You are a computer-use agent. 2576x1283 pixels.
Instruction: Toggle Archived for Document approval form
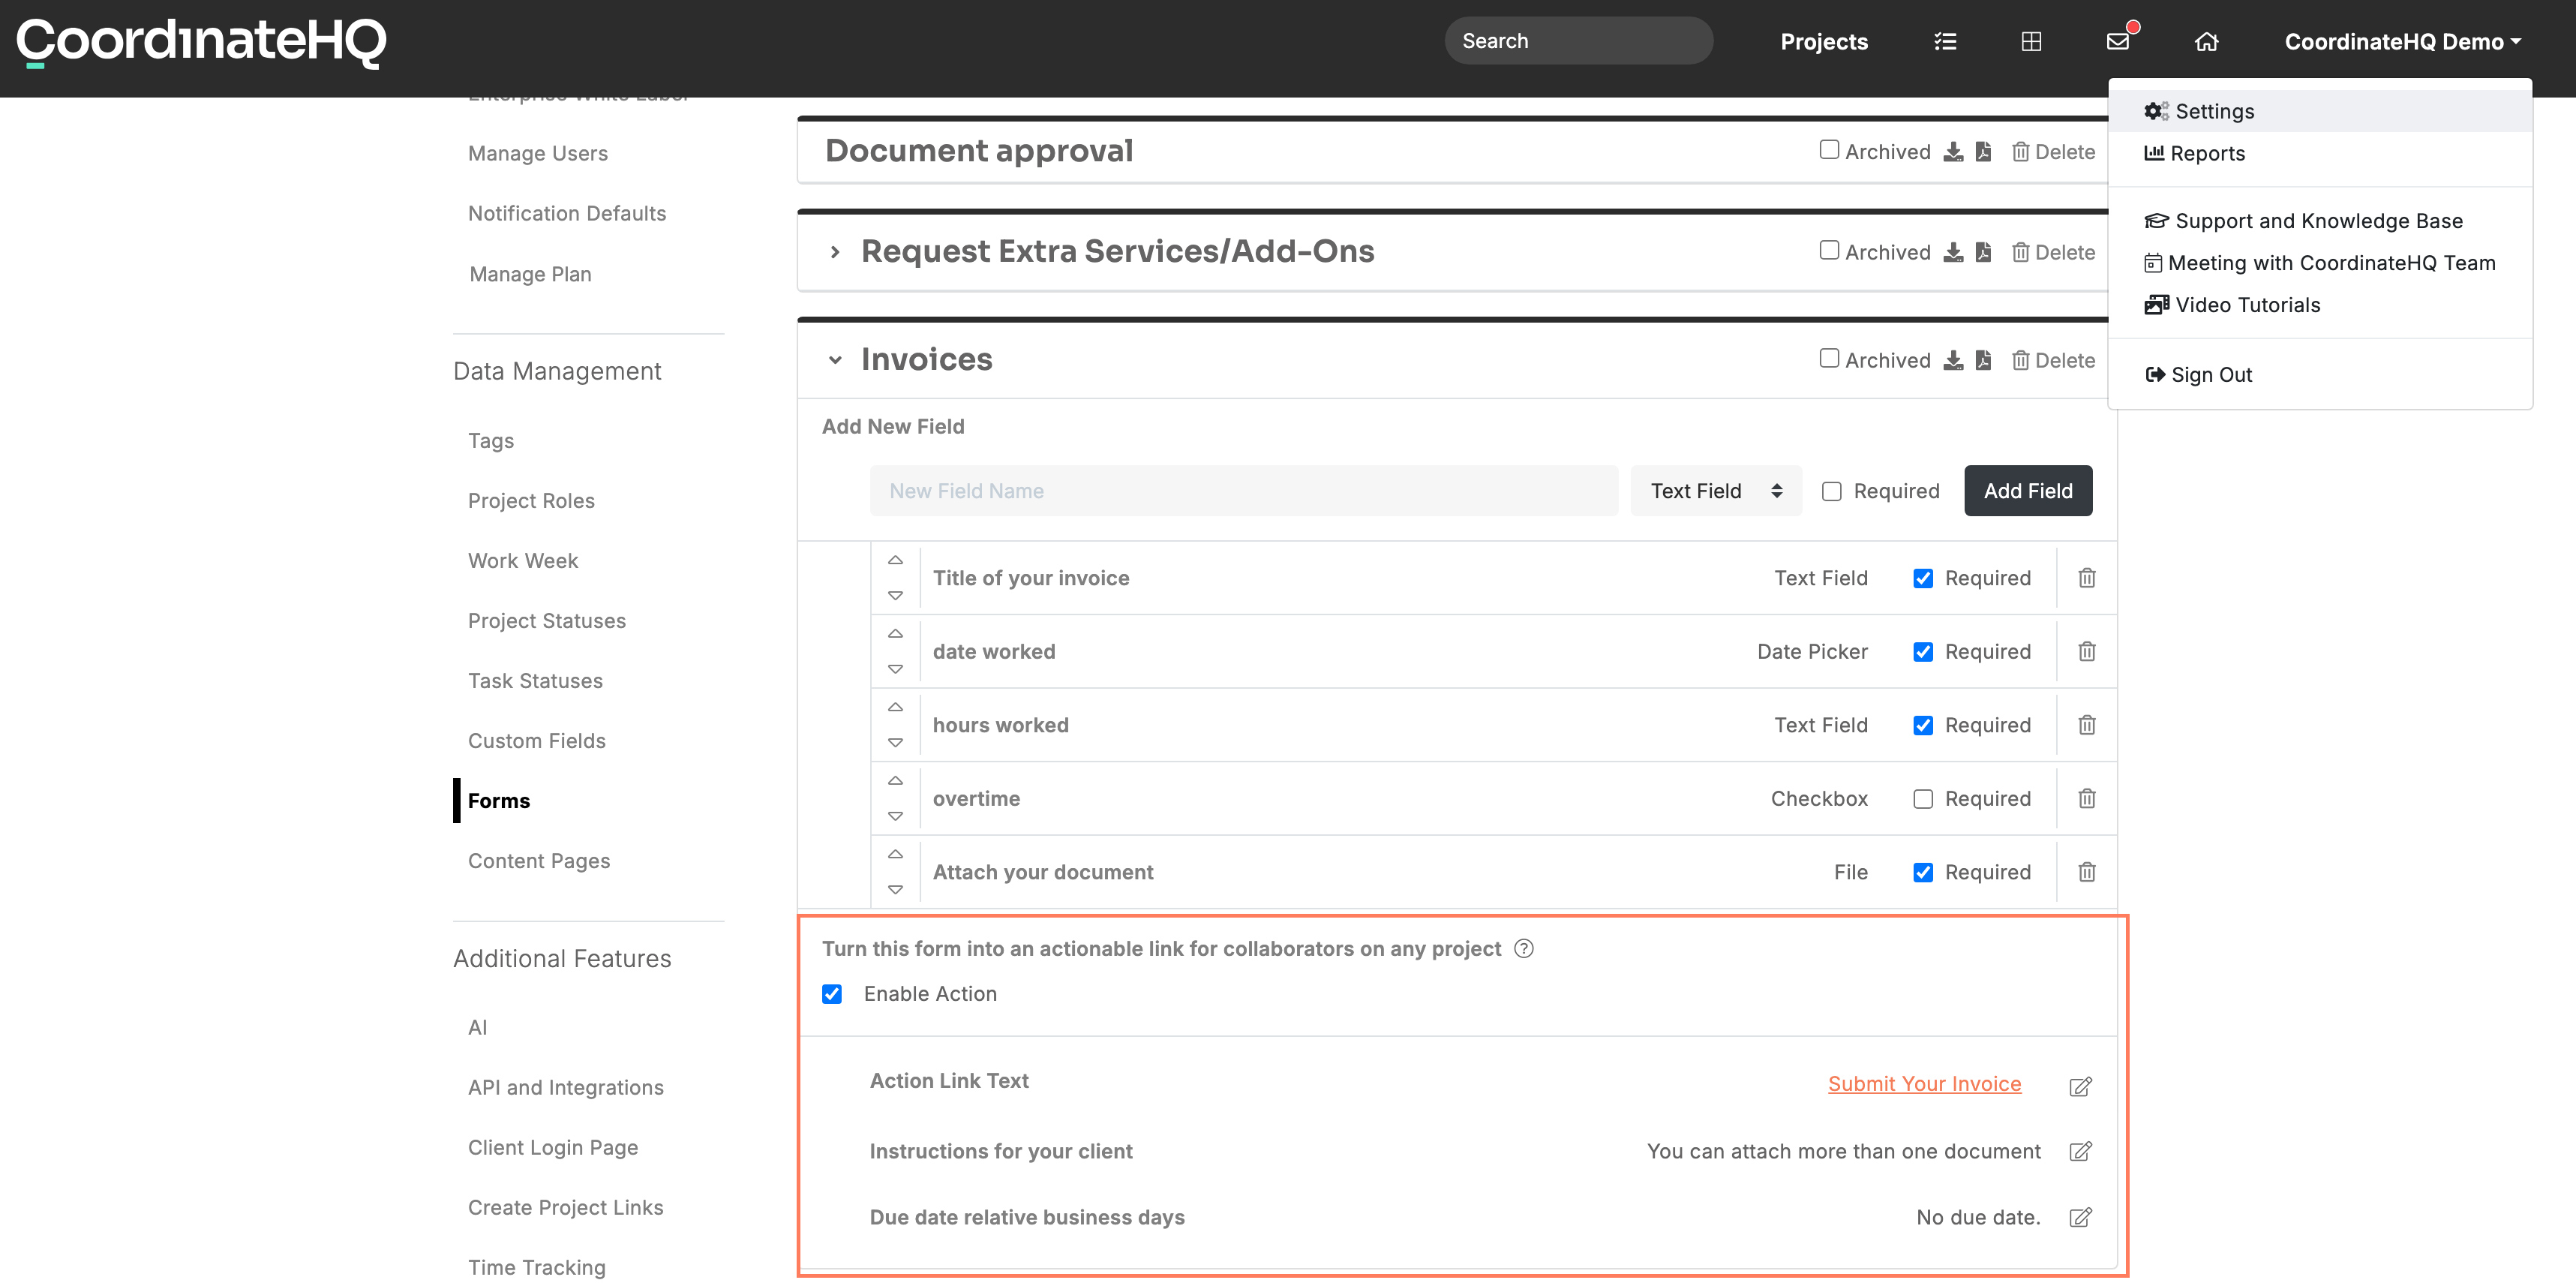tap(1829, 150)
